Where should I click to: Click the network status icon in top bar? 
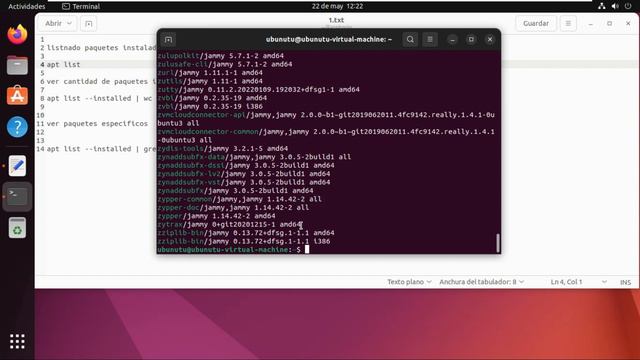click(x=602, y=6)
